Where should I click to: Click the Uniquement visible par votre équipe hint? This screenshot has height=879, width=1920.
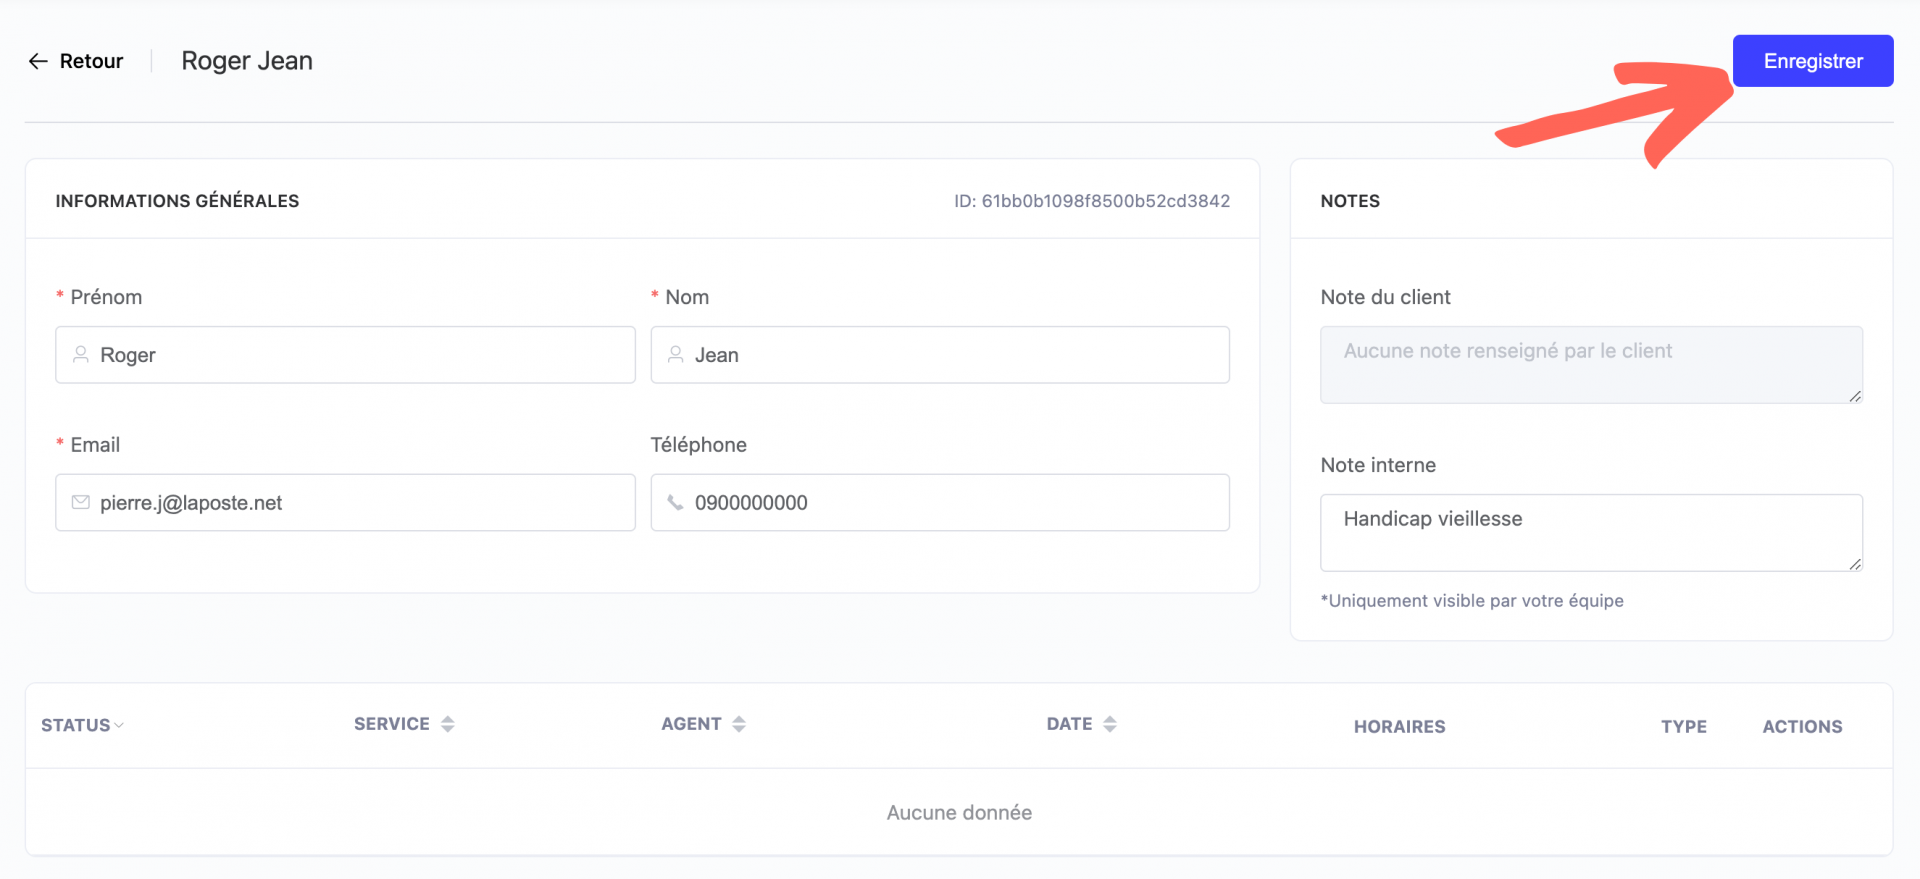(1472, 601)
